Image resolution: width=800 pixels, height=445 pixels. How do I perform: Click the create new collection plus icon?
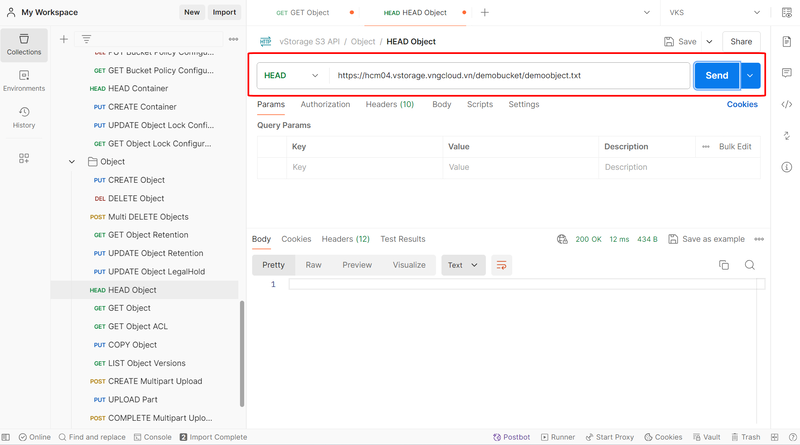tap(64, 39)
